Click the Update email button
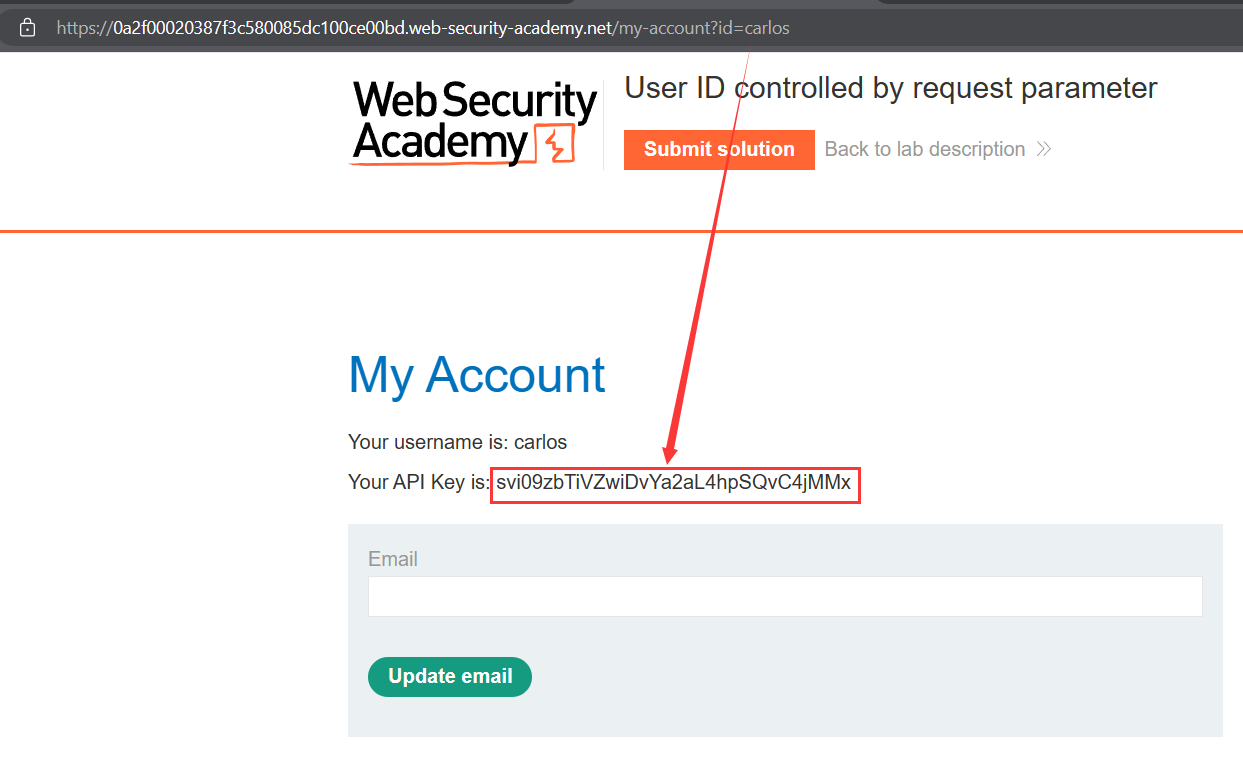The width and height of the screenshot is (1243, 770). point(450,677)
